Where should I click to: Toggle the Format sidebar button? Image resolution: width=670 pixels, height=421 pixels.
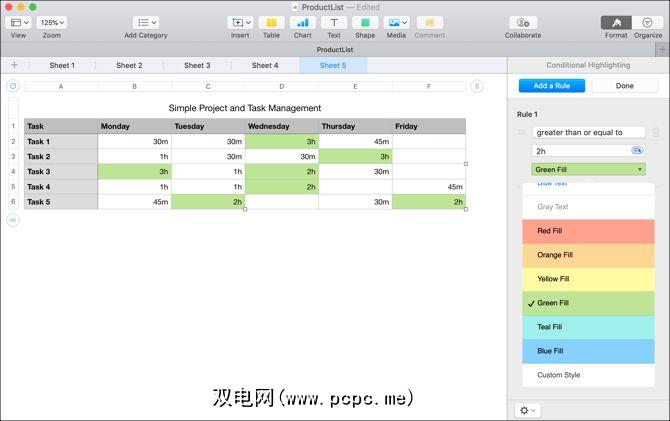(615, 22)
